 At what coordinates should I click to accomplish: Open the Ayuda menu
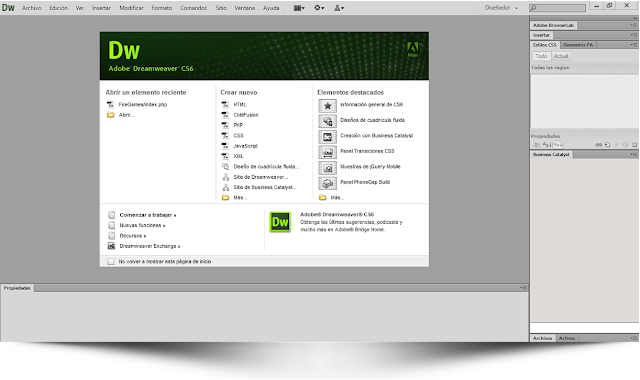pyautogui.click(x=271, y=8)
